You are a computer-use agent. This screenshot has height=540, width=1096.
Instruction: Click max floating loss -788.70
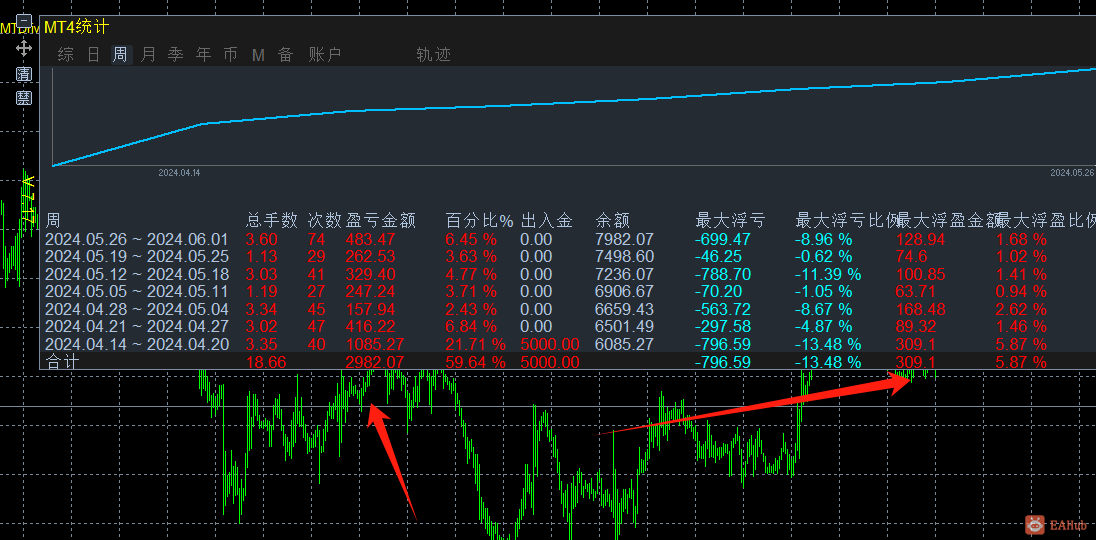[723, 275]
